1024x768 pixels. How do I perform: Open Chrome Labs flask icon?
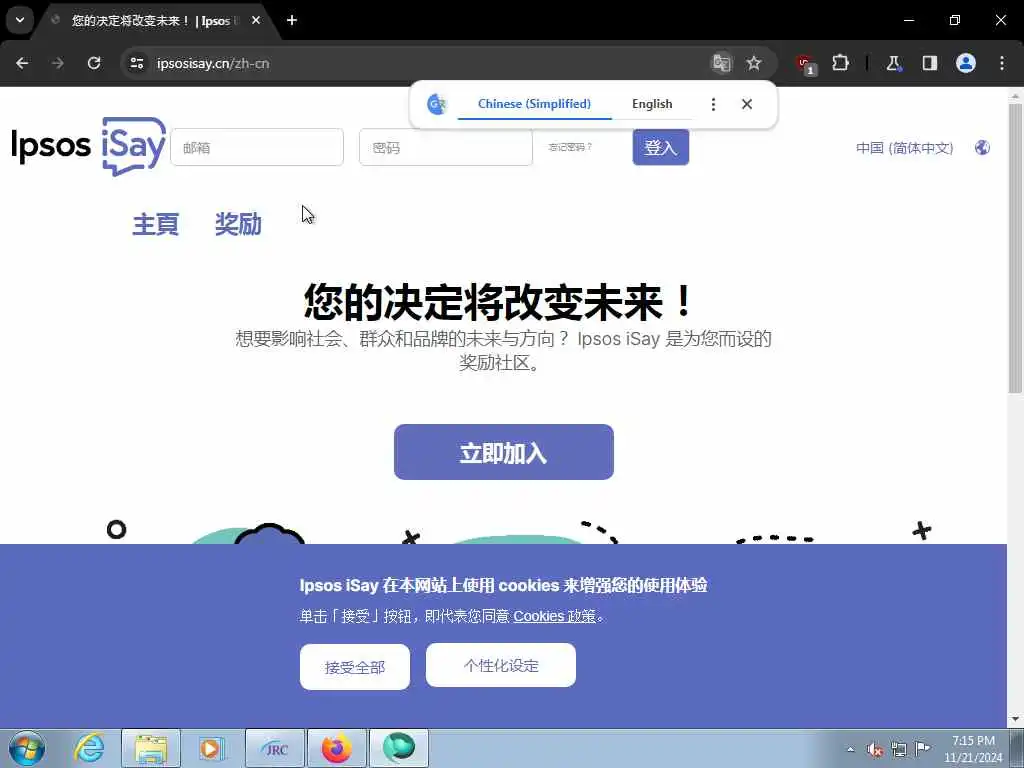coord(893,63)
